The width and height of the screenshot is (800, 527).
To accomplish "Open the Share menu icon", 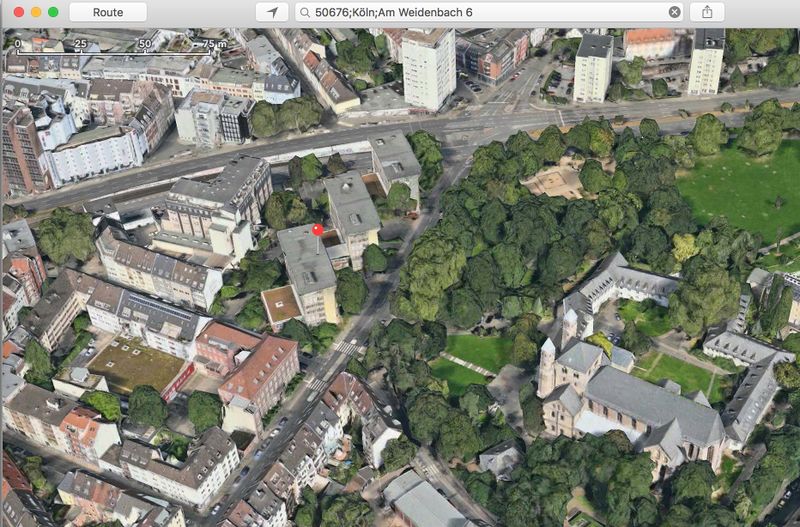I will [x=707, y=12].
